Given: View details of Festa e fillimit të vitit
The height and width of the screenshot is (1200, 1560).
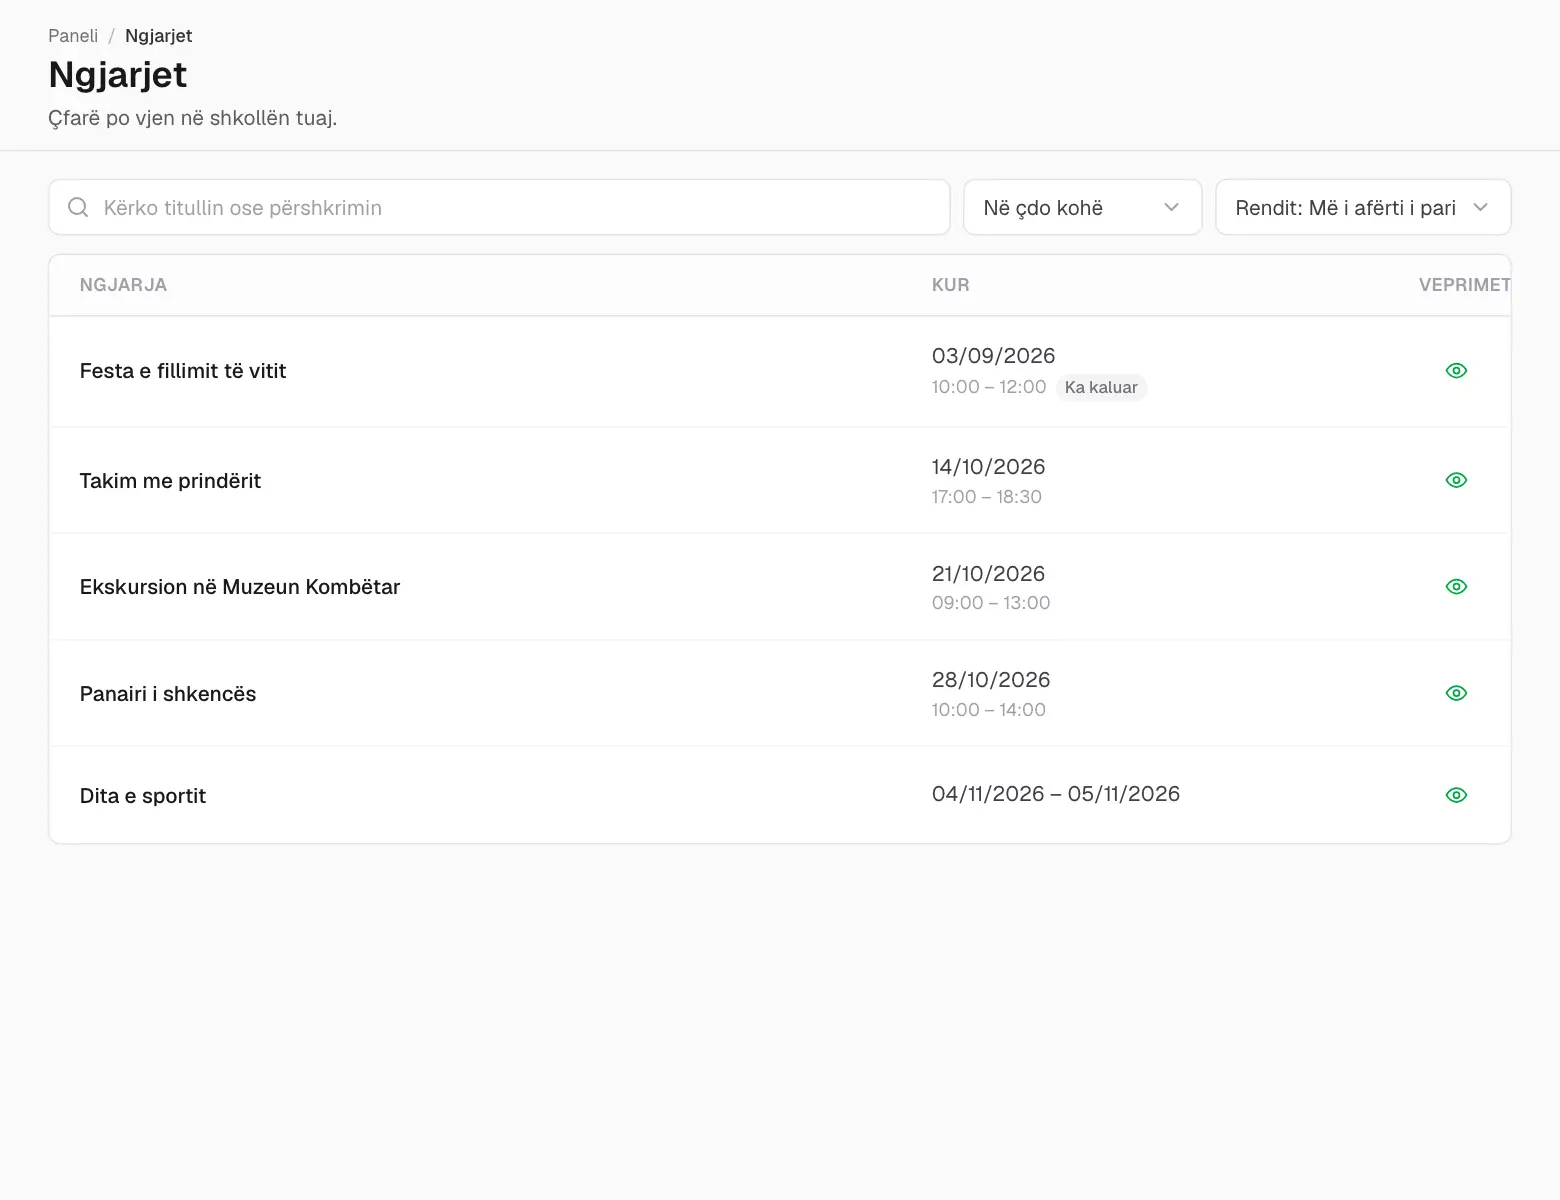Looking at the screenshot, I should [x=1456, y=371].
